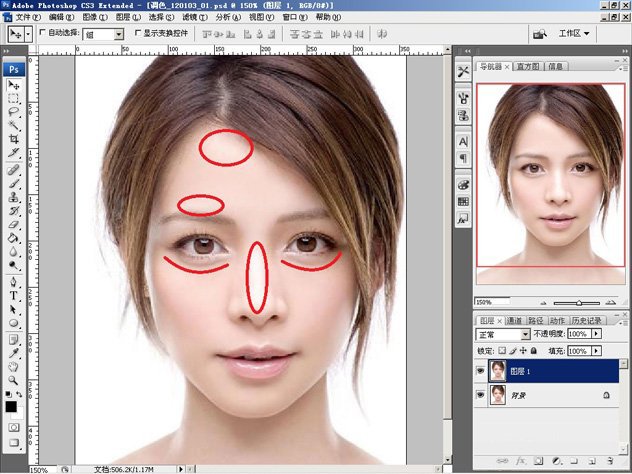632x474 pixels.
Task: Select the Move tool in the toolbox
Action: tap(14, 86)
